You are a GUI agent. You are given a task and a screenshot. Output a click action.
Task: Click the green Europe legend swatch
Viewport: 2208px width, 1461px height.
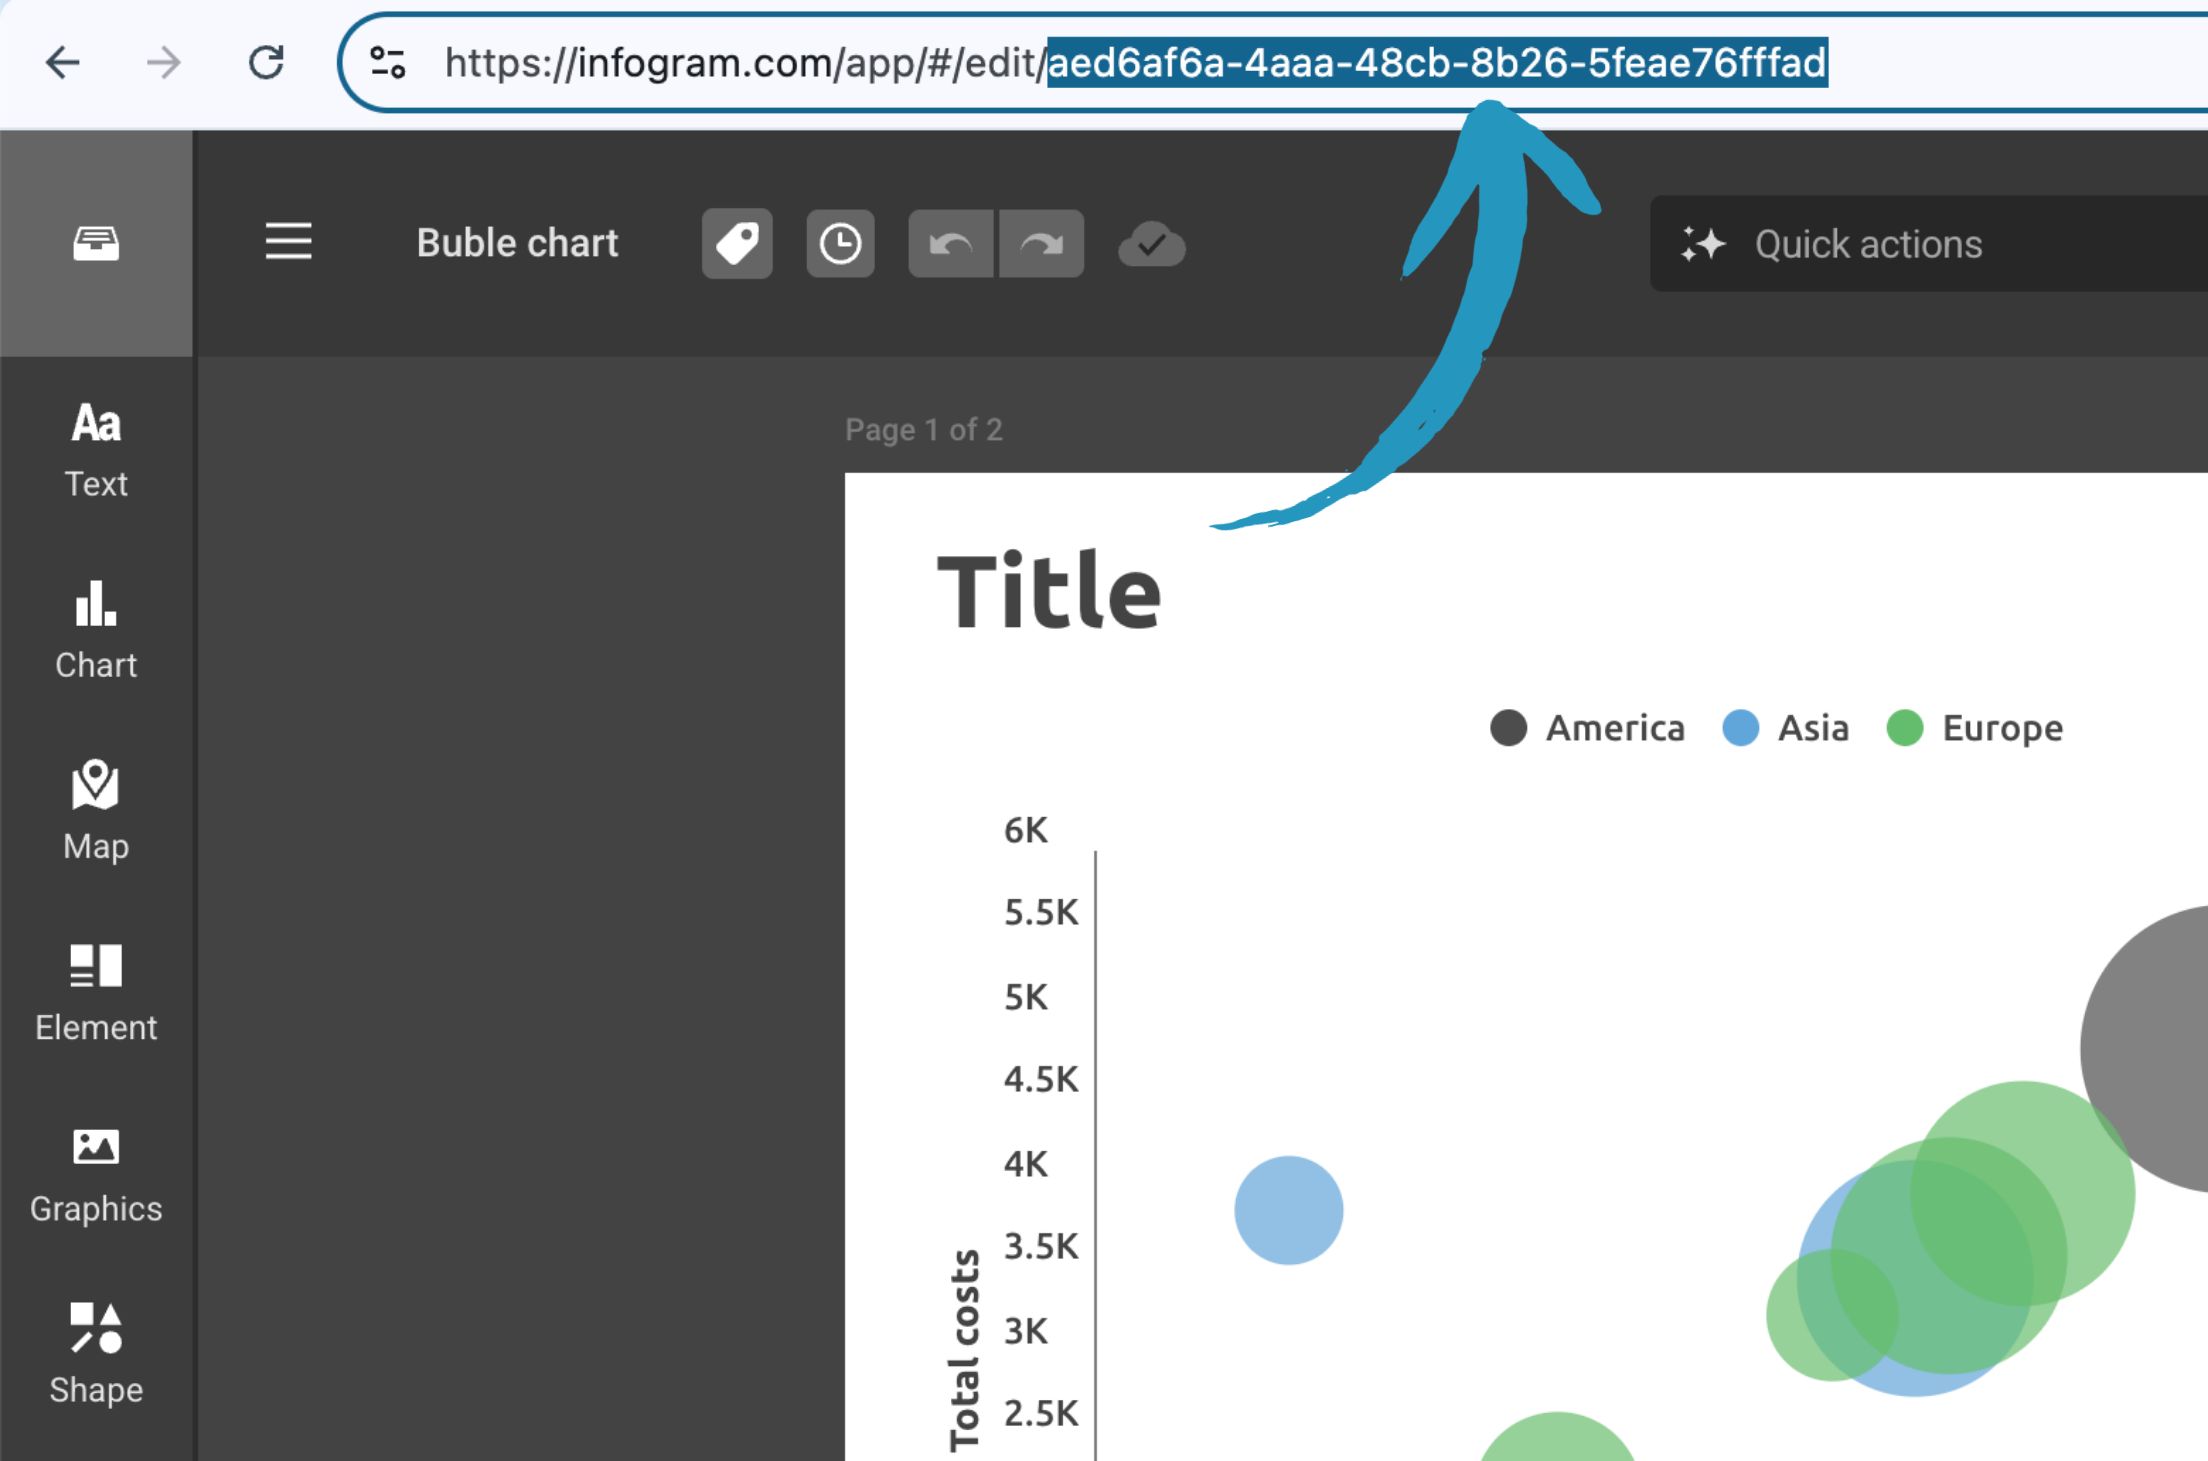coord(1903,728)
